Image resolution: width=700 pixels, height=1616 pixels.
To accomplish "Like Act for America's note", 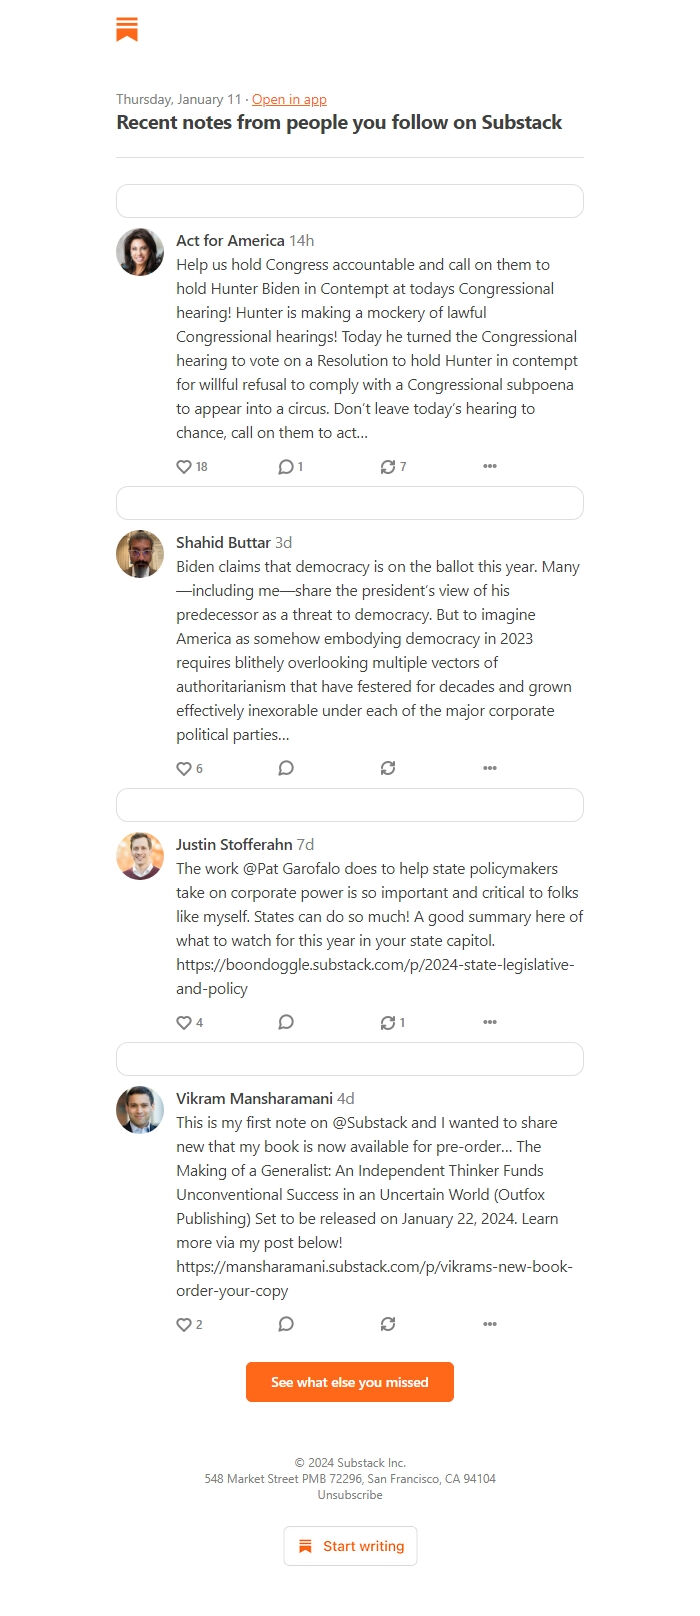I will [x=185, y=466].
